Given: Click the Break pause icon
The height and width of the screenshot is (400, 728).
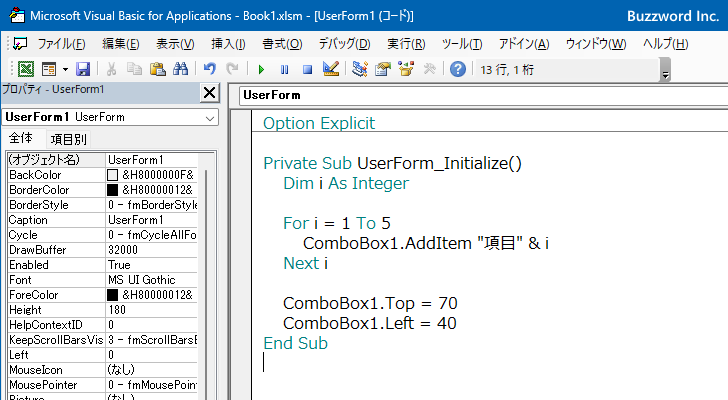Looking at the screenshot, I should 284,70.
